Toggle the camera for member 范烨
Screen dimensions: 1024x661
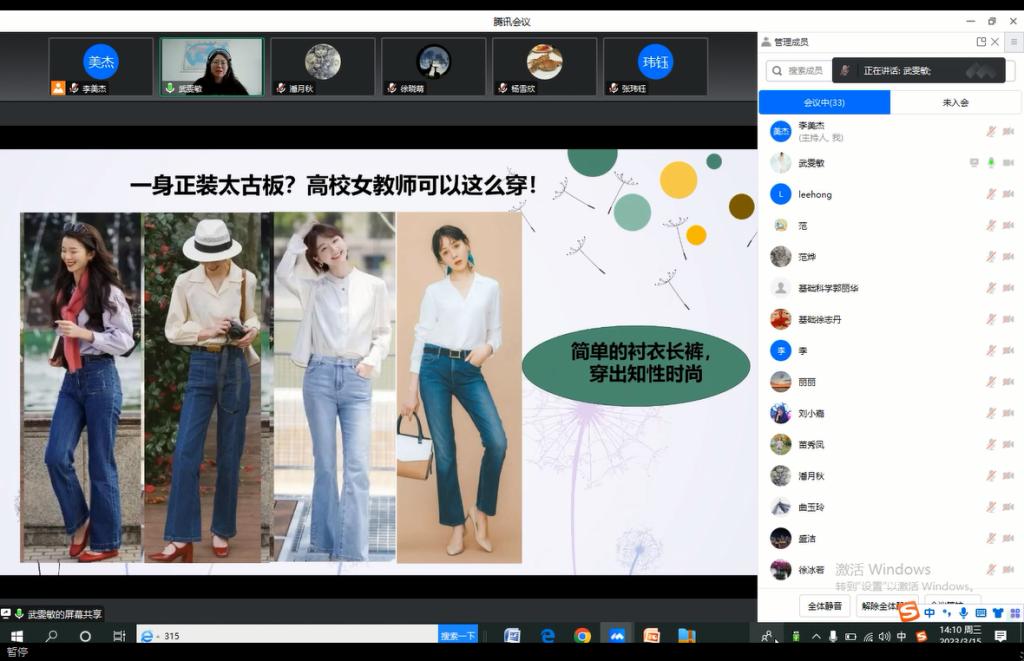coord(1008,257)
